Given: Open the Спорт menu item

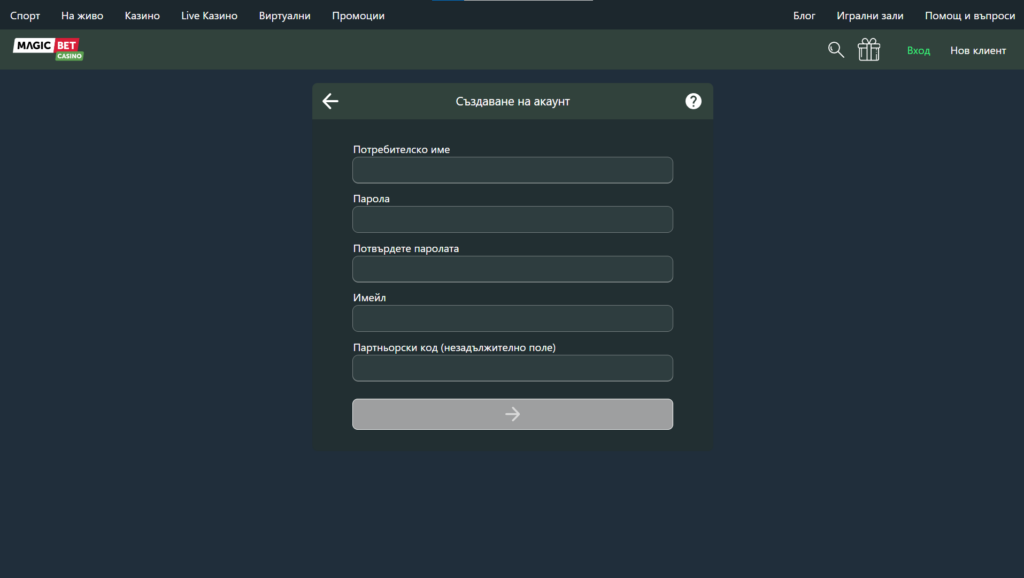Looking at the screenshot, I should tap(25, 16).
